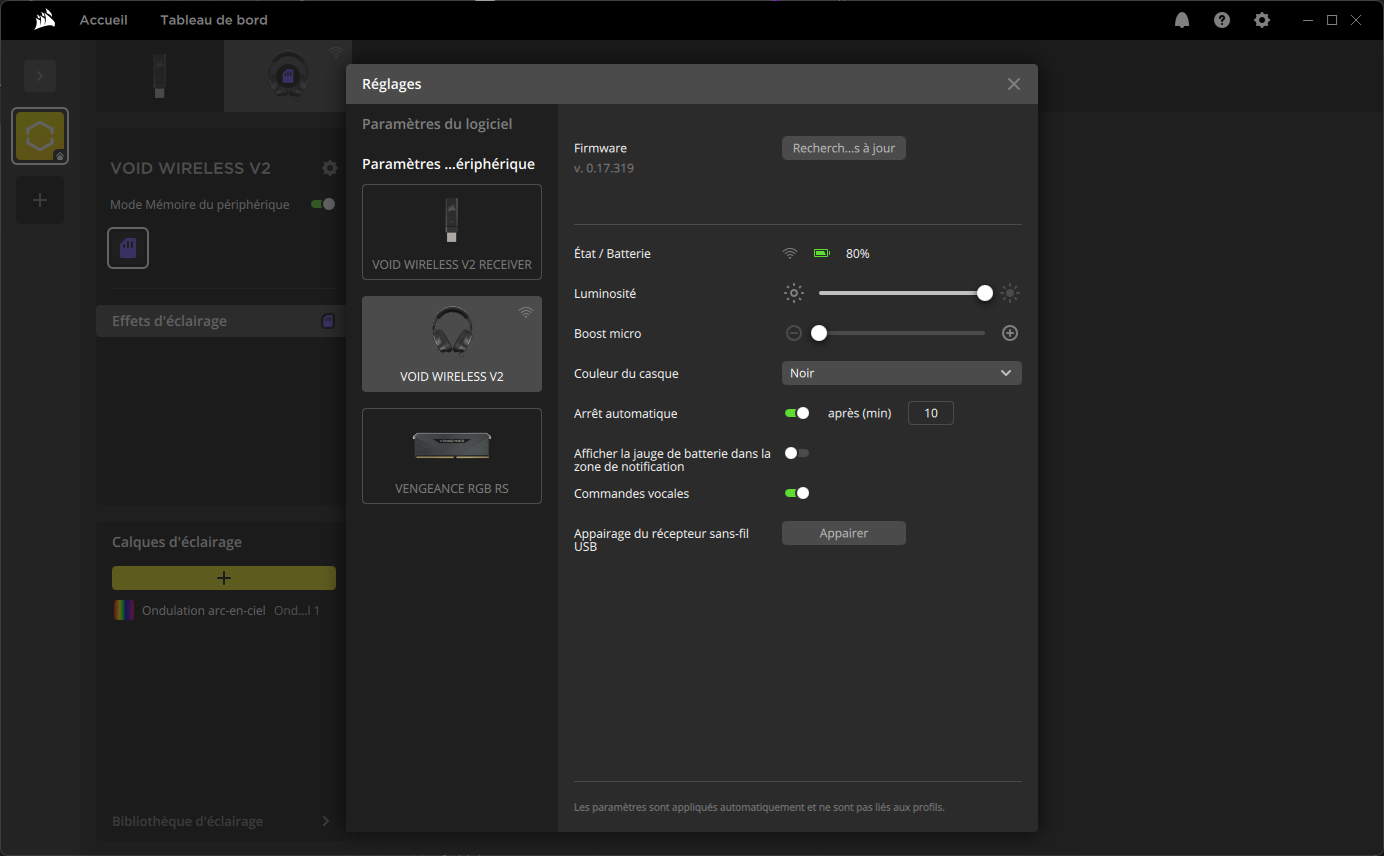
Task: Add a lighting layer with yellow plus bar
Action: (224, 578)
